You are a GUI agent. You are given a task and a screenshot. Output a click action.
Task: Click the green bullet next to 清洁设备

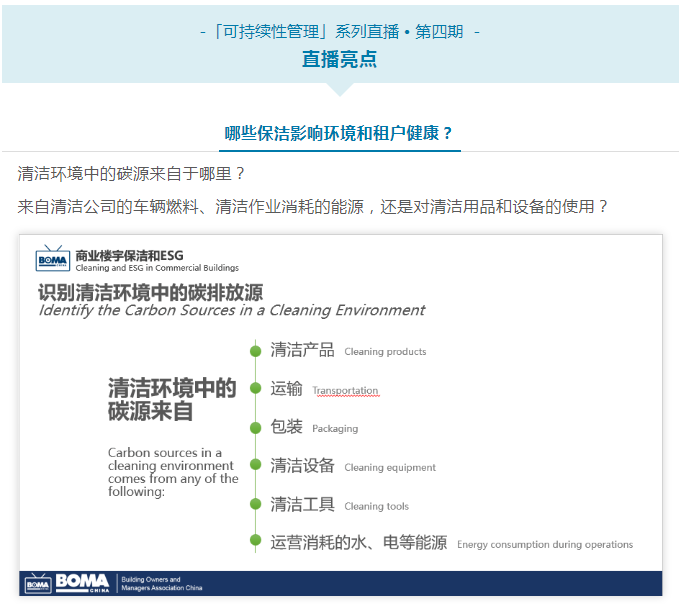tap(255, 464)
